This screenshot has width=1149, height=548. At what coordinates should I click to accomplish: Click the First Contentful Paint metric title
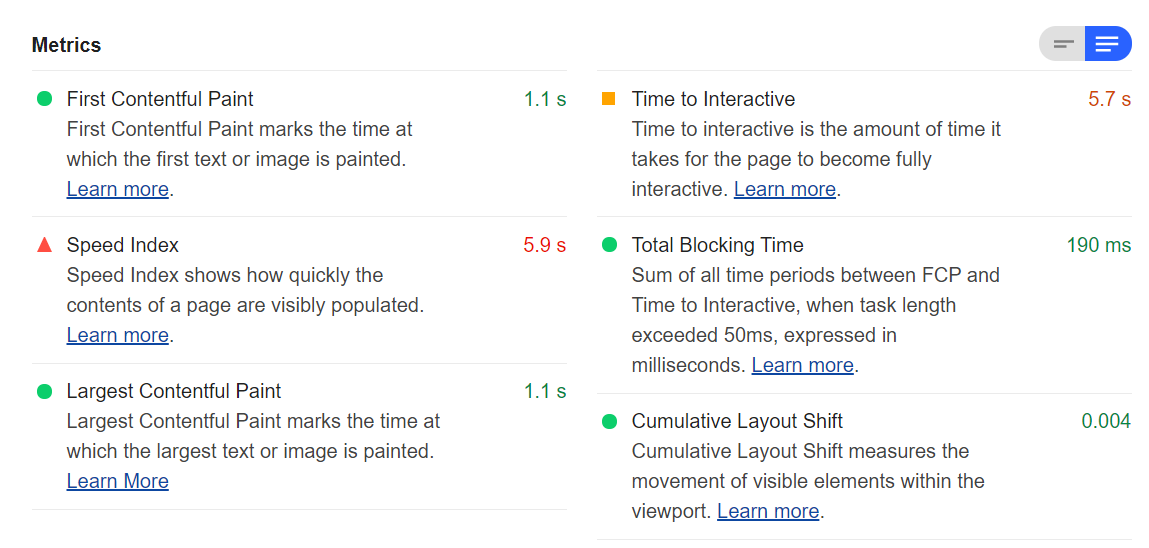160,99
